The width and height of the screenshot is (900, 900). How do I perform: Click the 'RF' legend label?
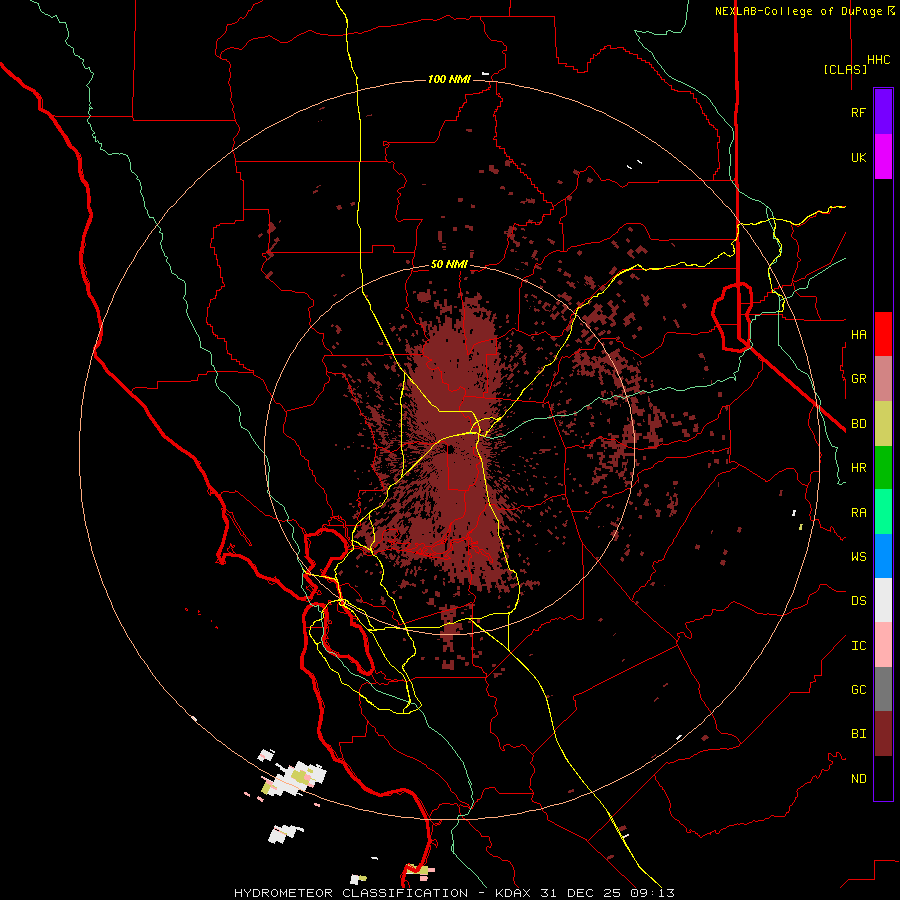(x=858, y=112)
